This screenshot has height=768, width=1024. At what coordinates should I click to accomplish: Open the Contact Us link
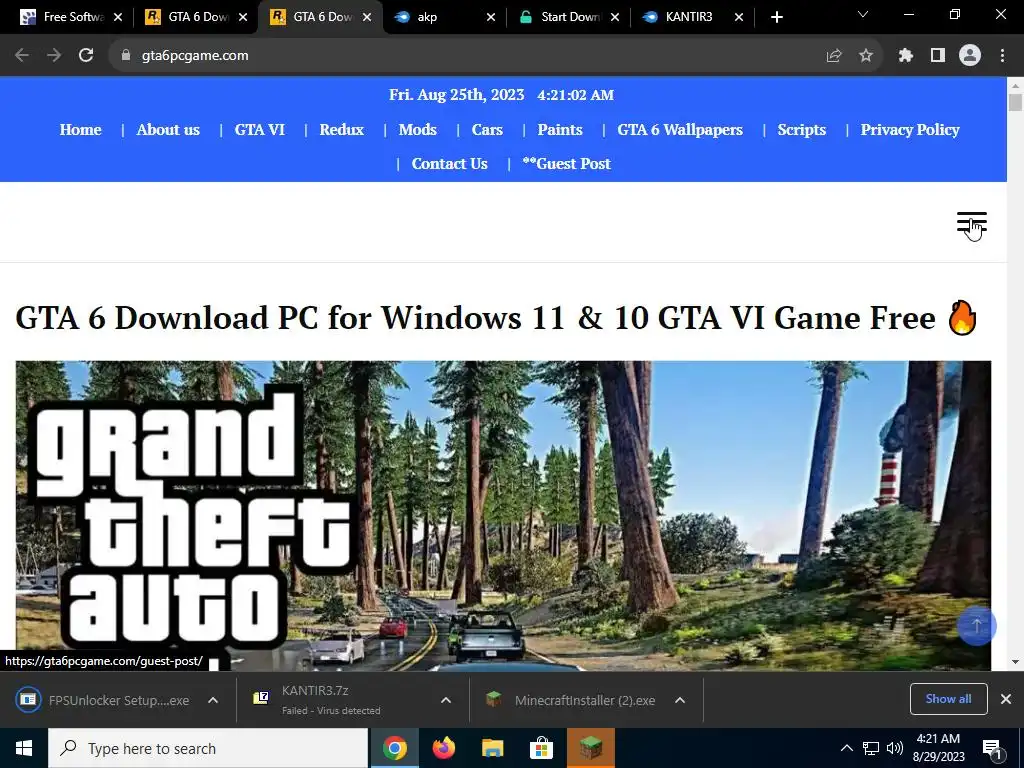coord(449,163)
